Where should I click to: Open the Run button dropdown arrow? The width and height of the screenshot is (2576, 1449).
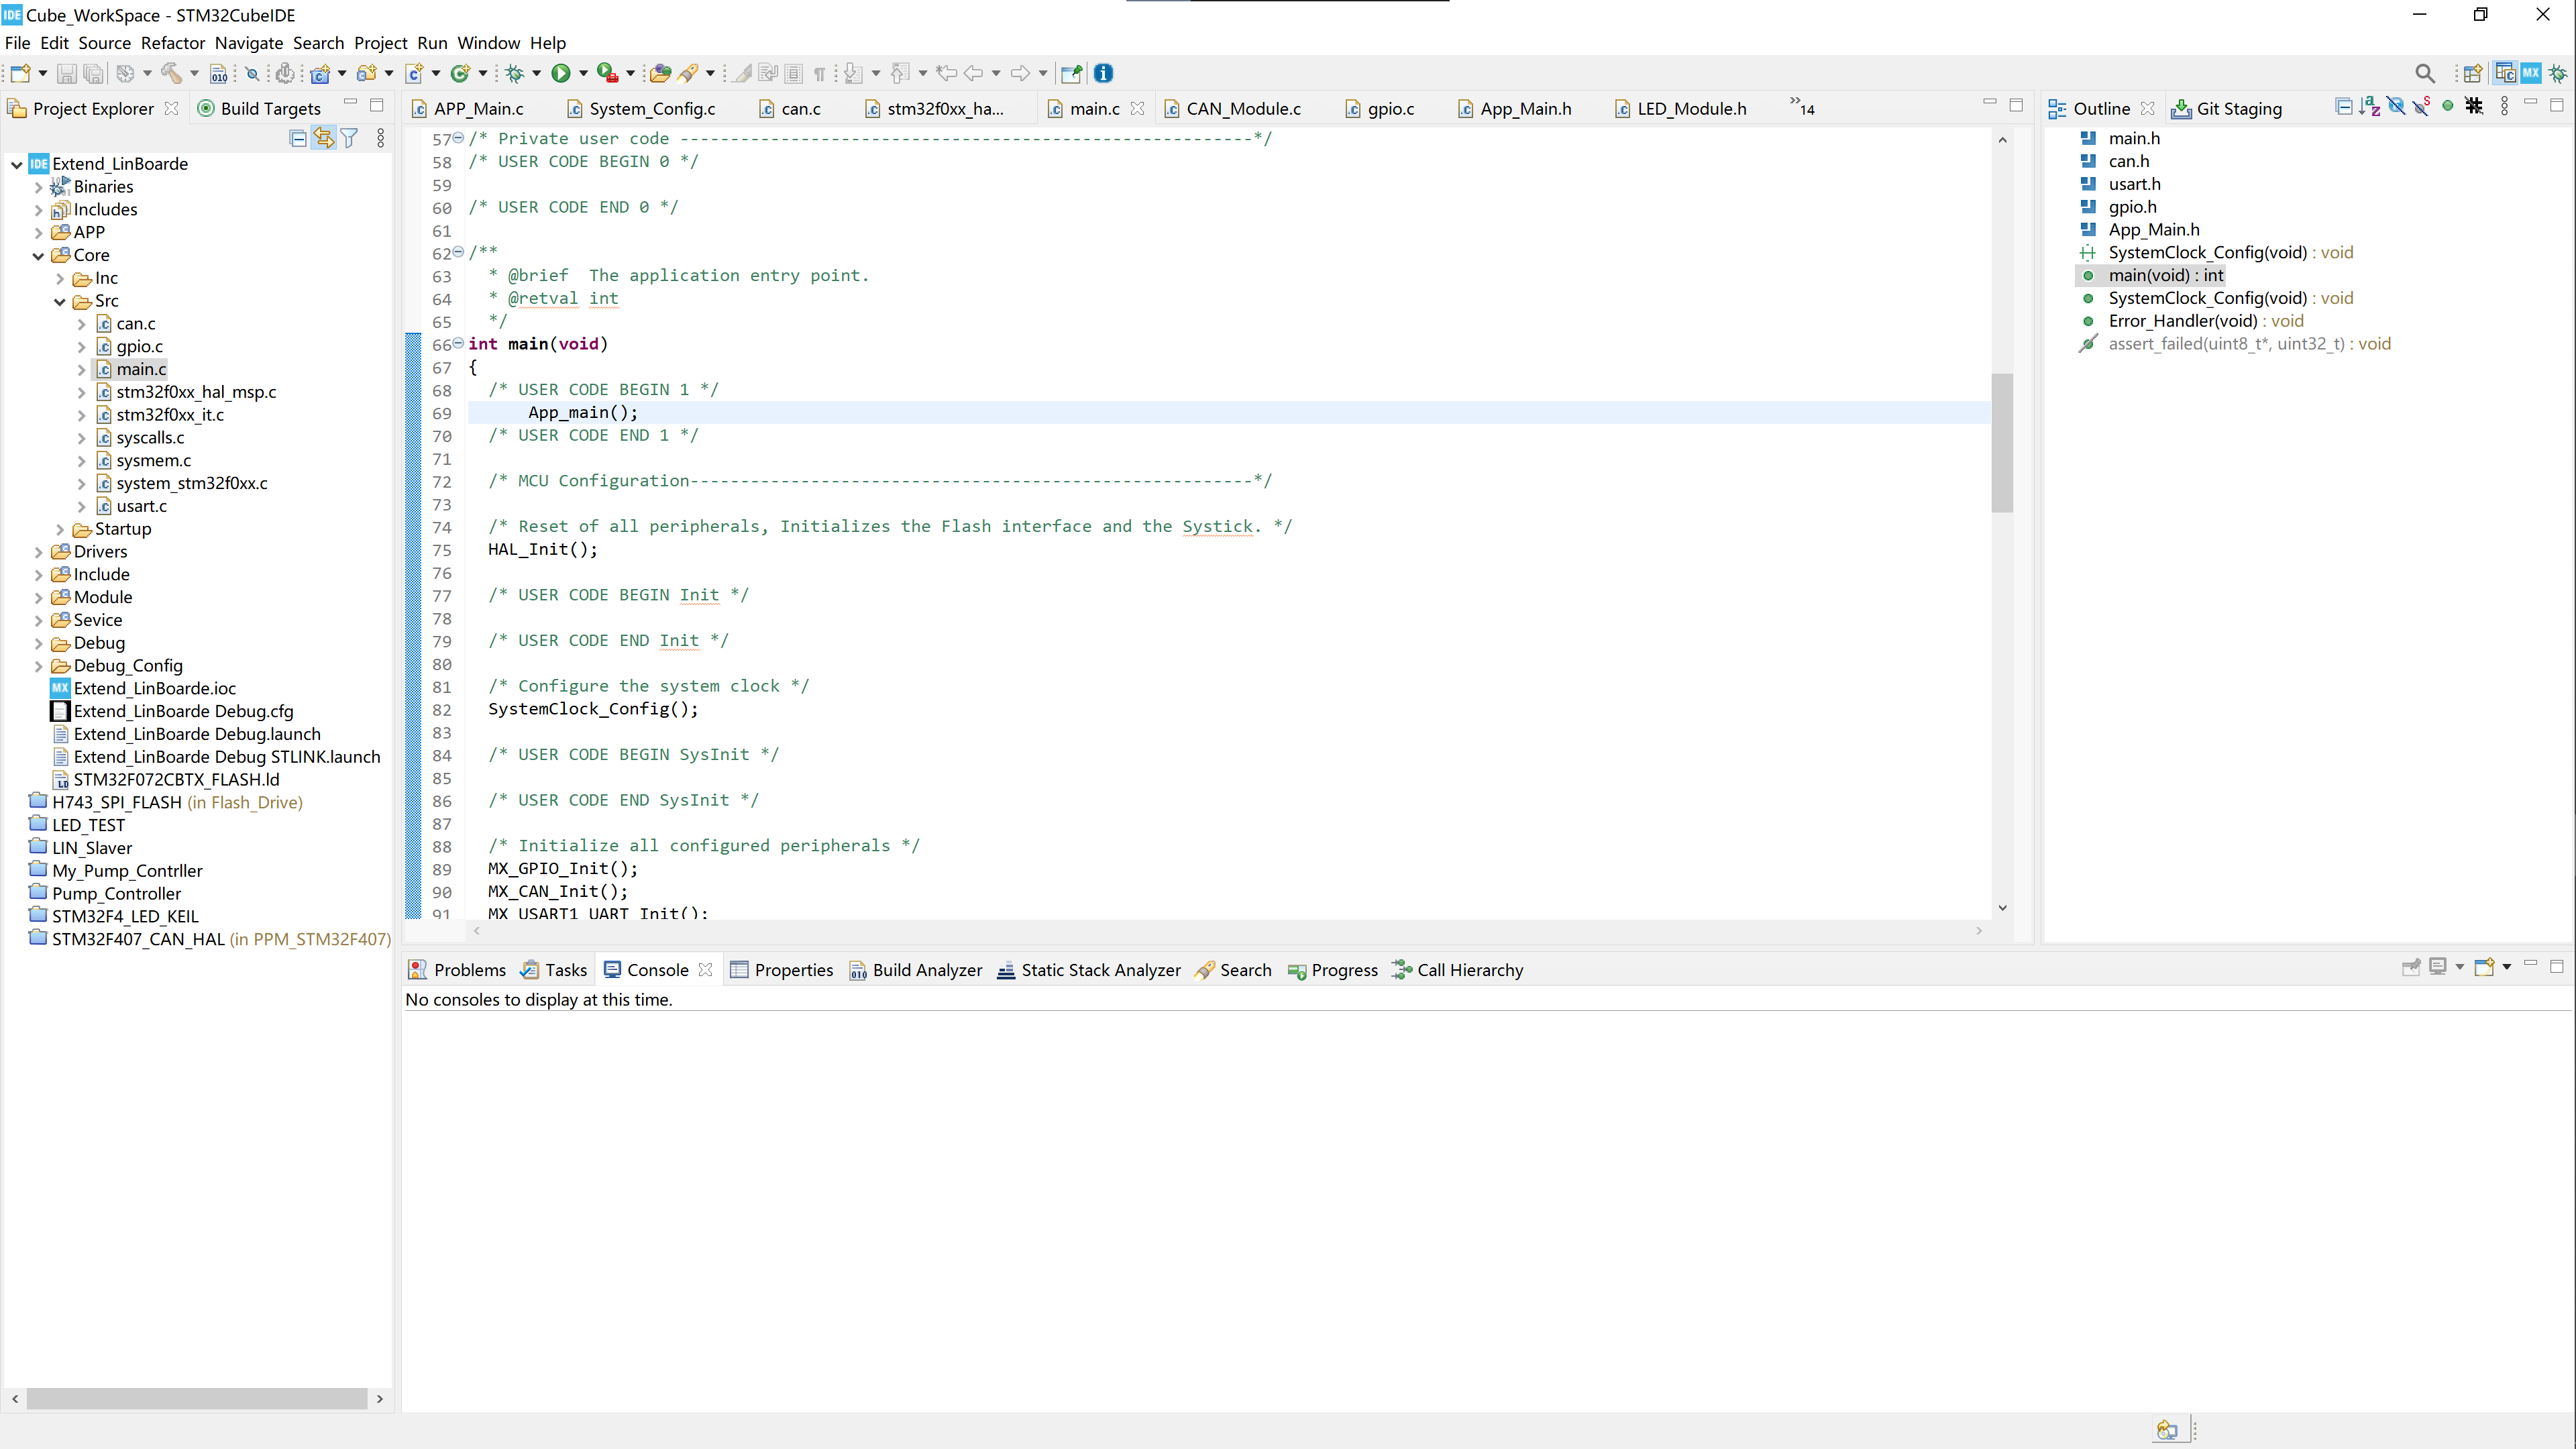click(x=583, y=73)
